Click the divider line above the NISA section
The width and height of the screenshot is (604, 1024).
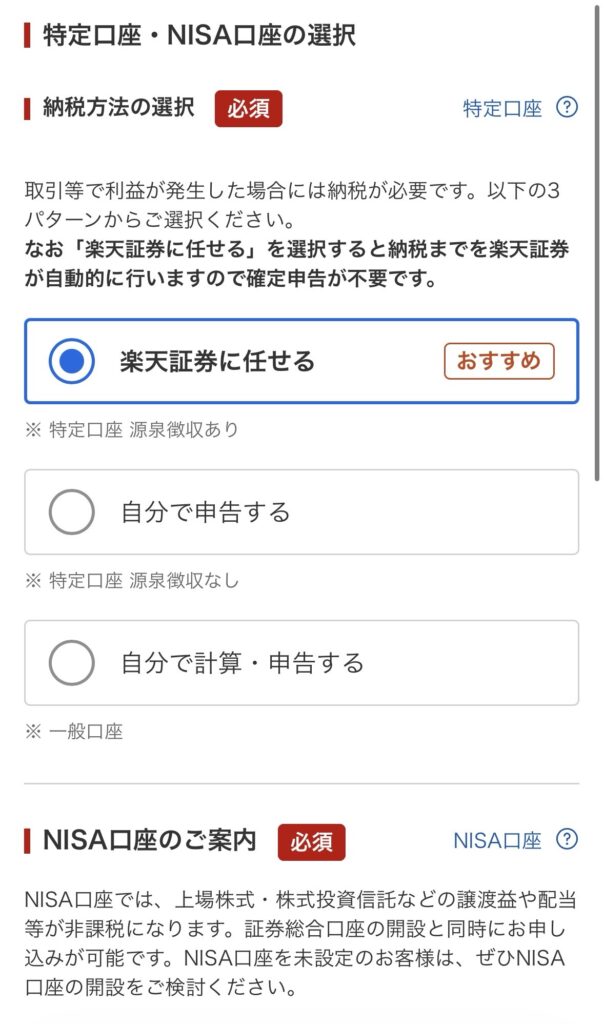tap(301, 783)
